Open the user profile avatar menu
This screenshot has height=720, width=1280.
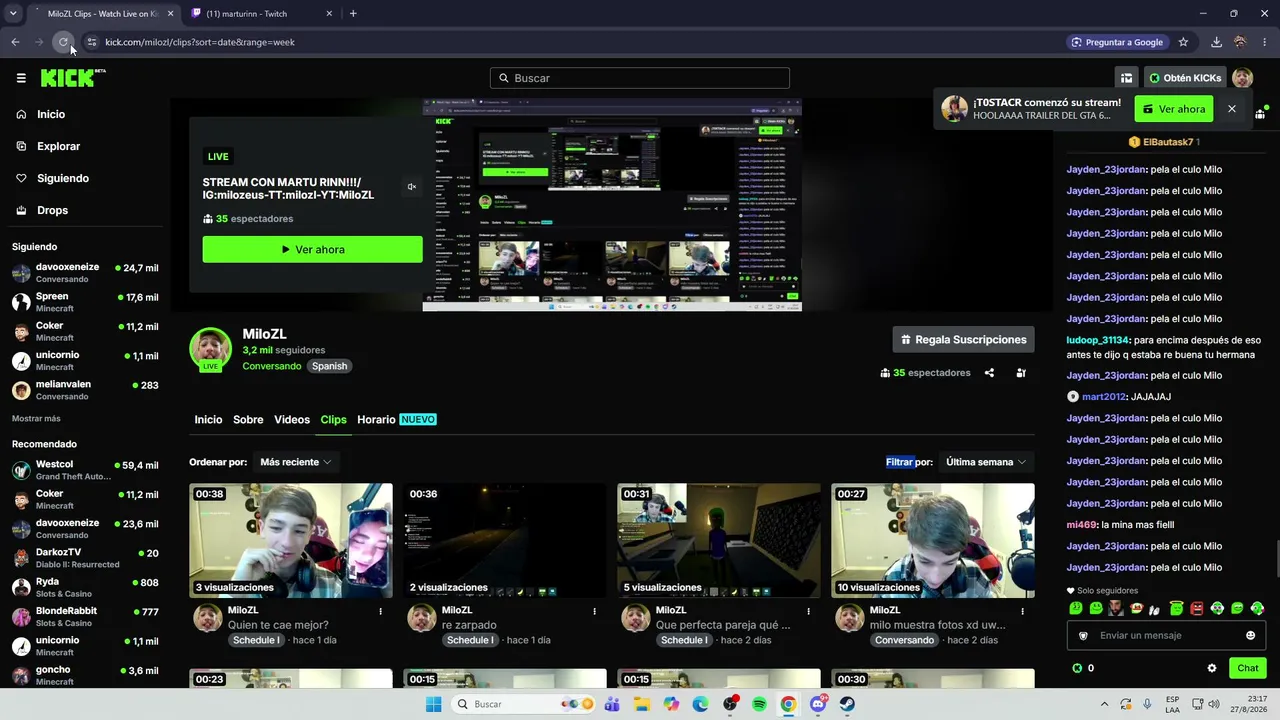[1242, 78]
